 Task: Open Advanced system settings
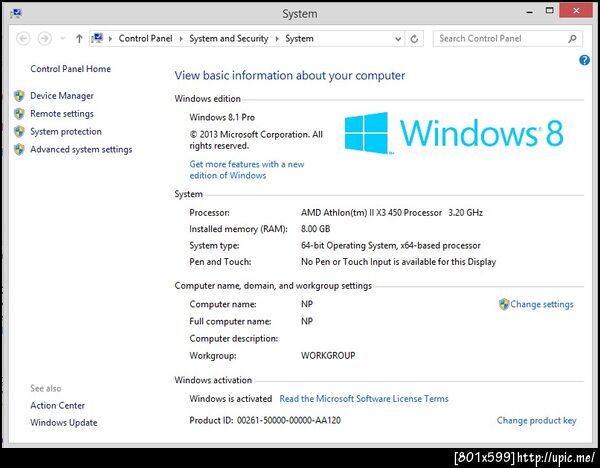pos(81,150)
